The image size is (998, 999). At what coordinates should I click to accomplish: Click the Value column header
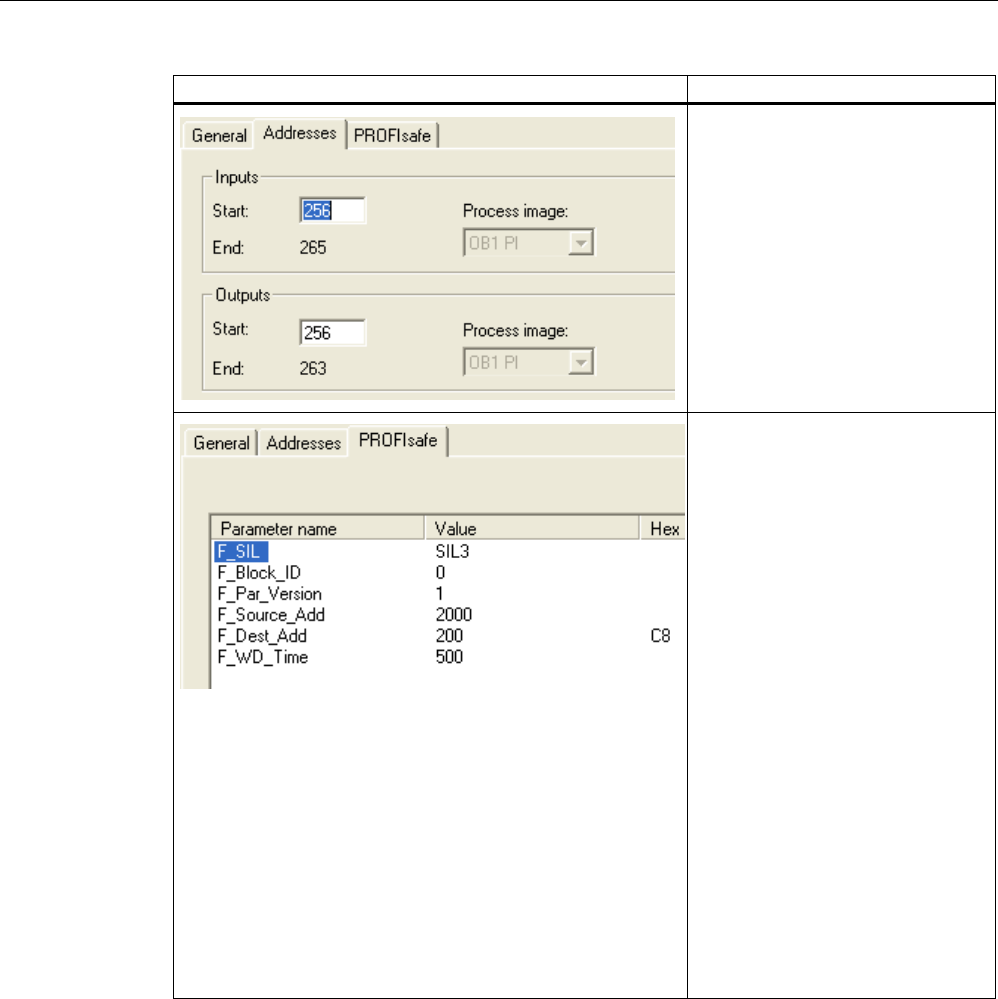[532, 528]
